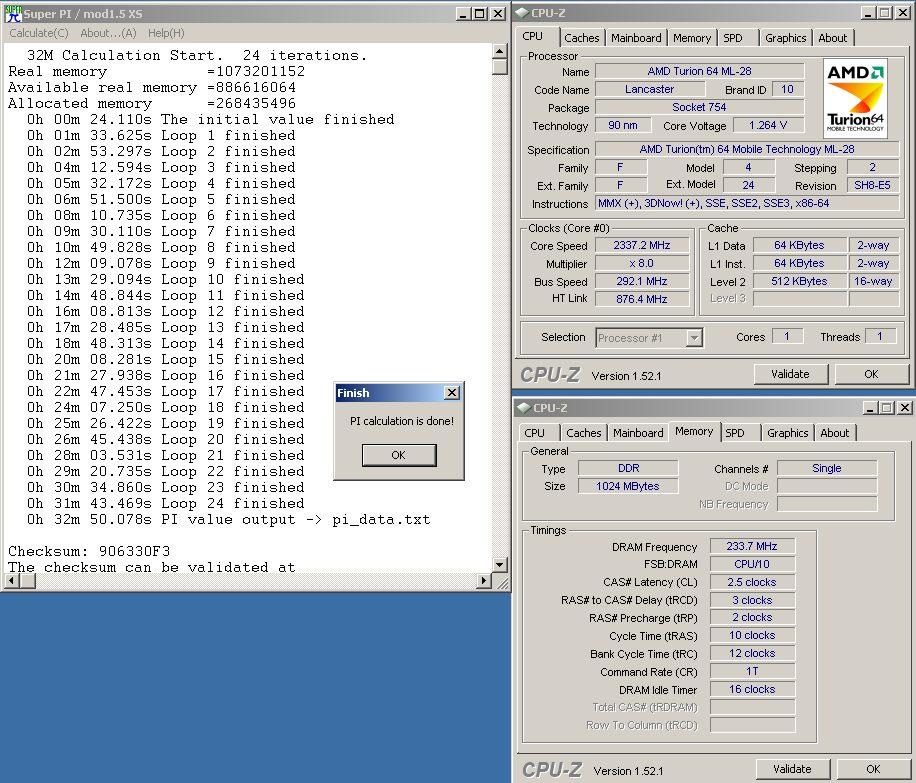The image size is (916, 783).
Task: Open the About...(A) menu in Super PI
Action: click(x=108, y=33)
